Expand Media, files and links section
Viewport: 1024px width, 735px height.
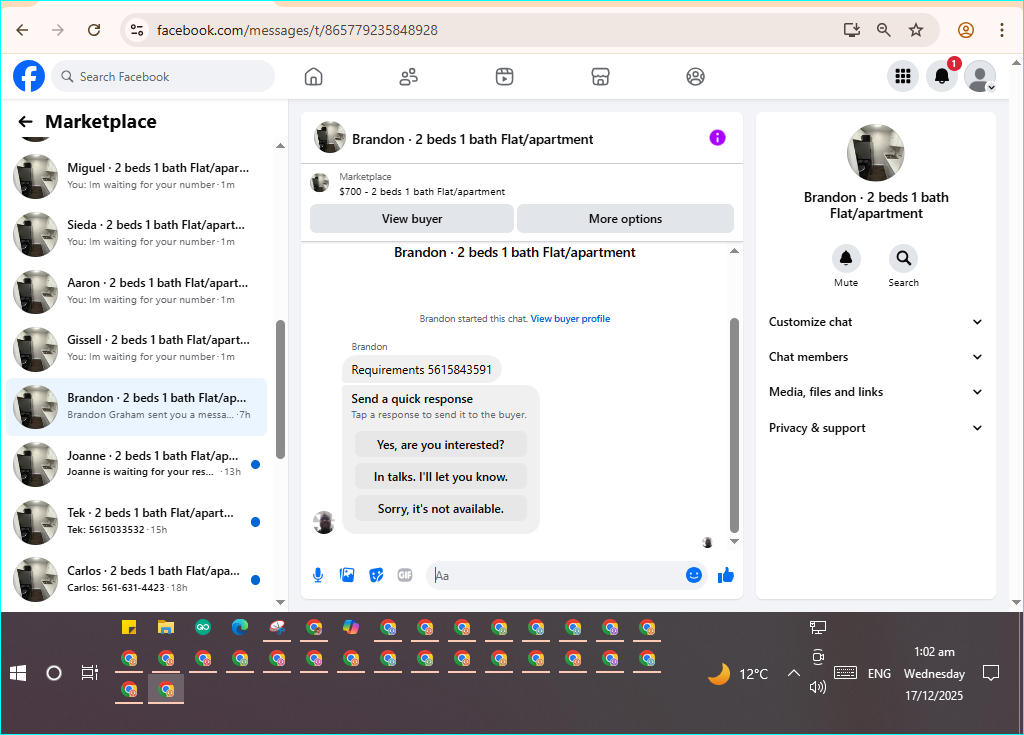(875, 392)
